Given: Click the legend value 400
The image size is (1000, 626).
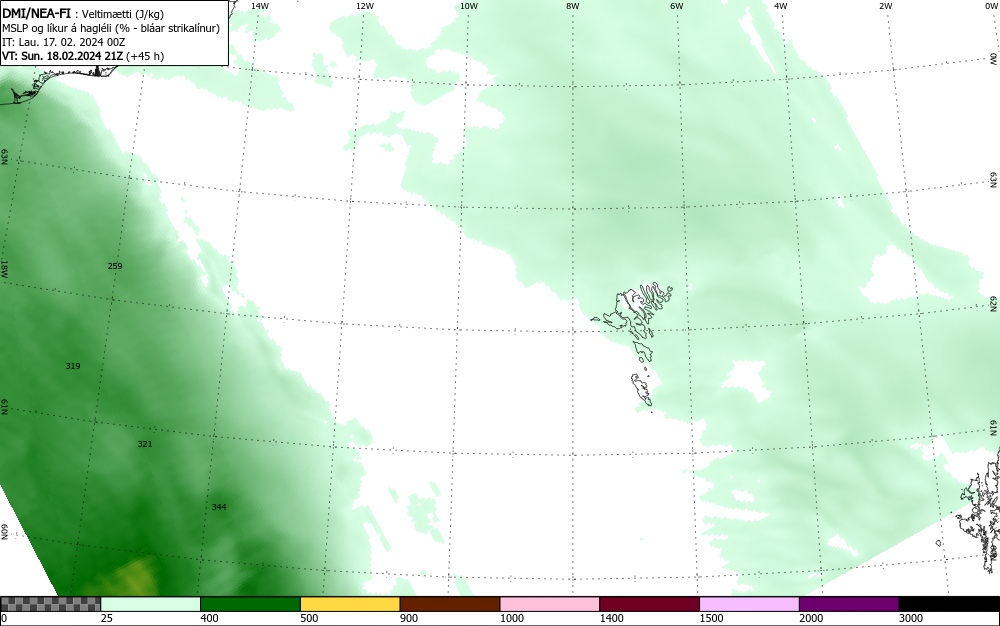Looking at the screenshot, I should (209, 618).
